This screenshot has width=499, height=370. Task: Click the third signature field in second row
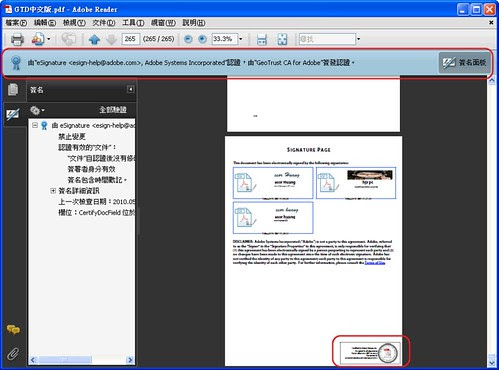(273, 217)
